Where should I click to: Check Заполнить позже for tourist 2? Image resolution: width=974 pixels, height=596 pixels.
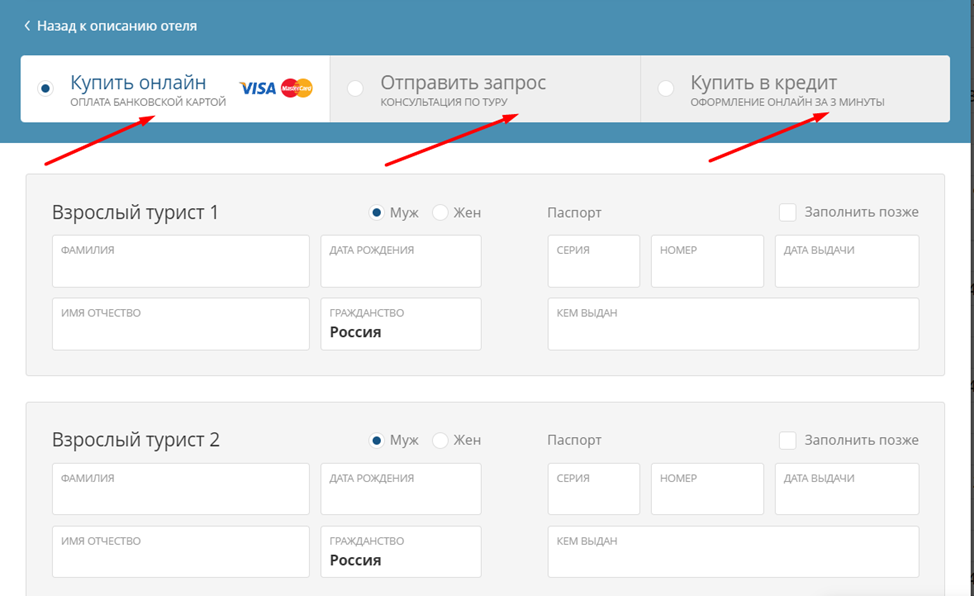pos(788,440)
